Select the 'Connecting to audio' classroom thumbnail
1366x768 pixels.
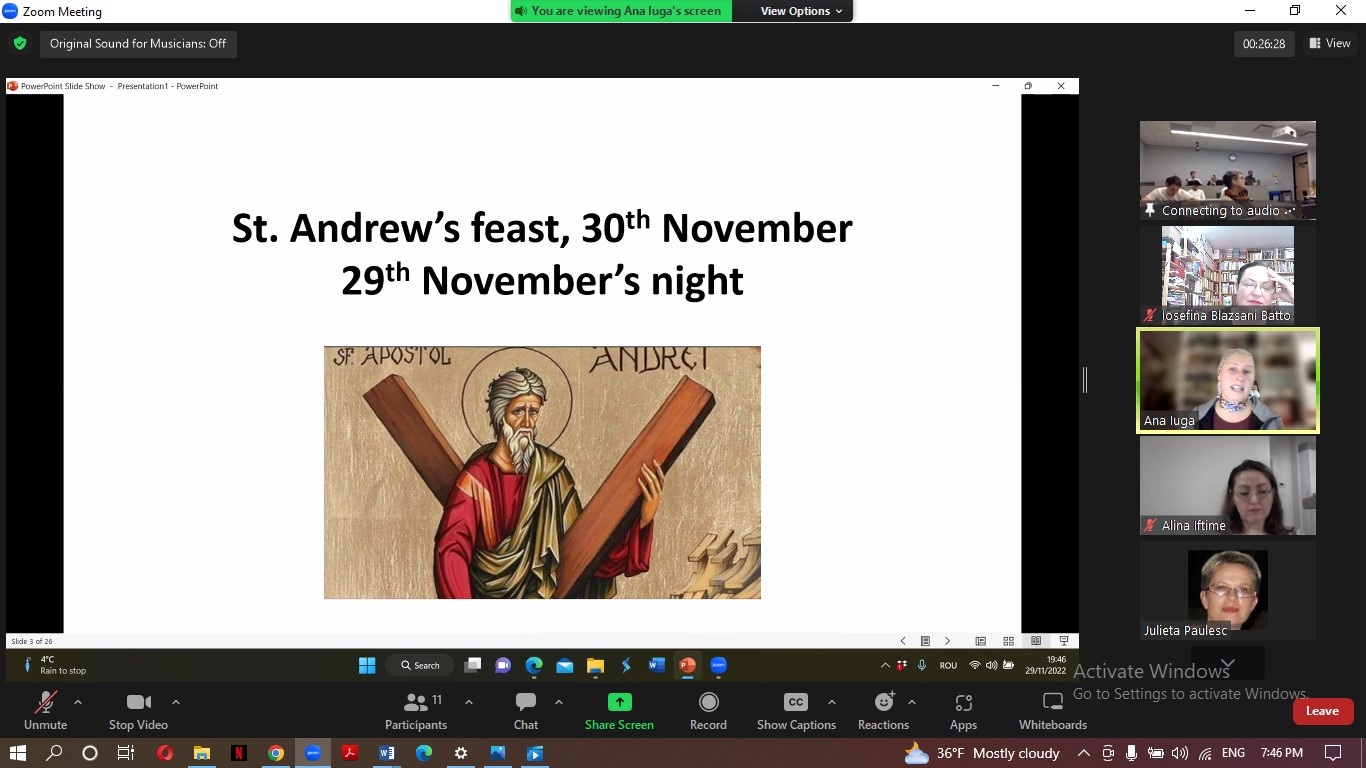[x=1228, y=170]
